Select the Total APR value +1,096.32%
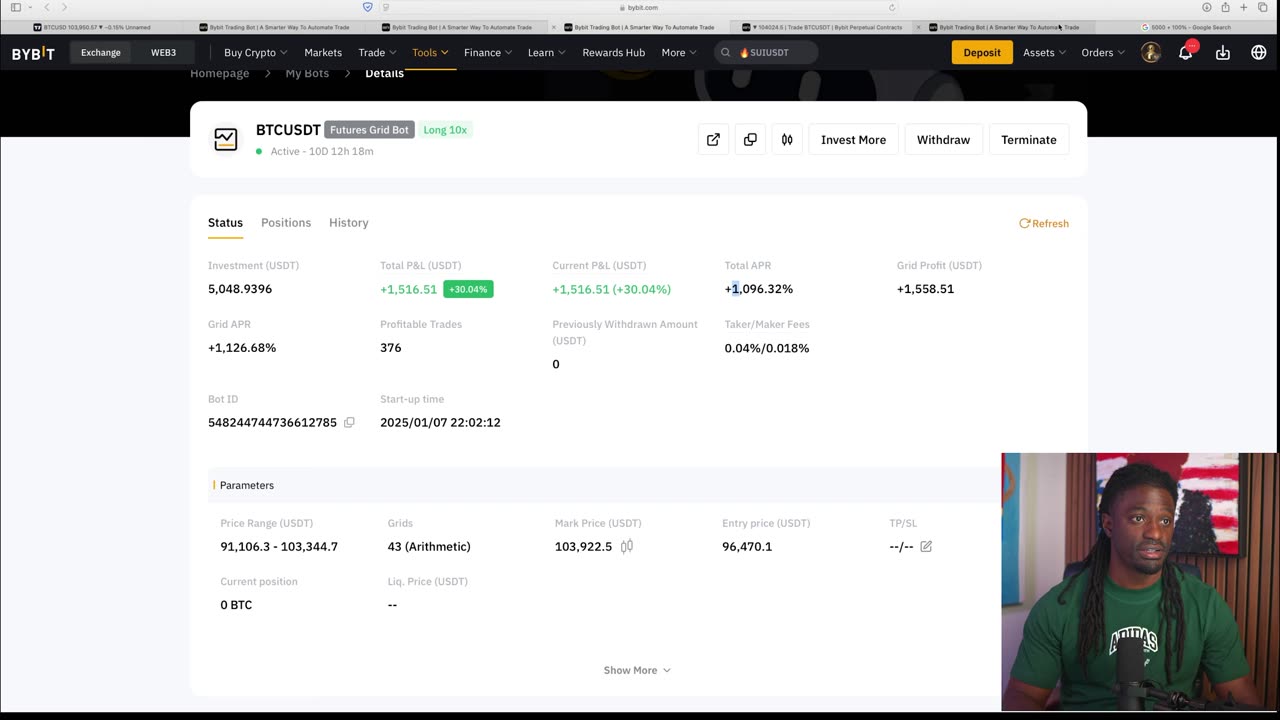 point(759,289)
